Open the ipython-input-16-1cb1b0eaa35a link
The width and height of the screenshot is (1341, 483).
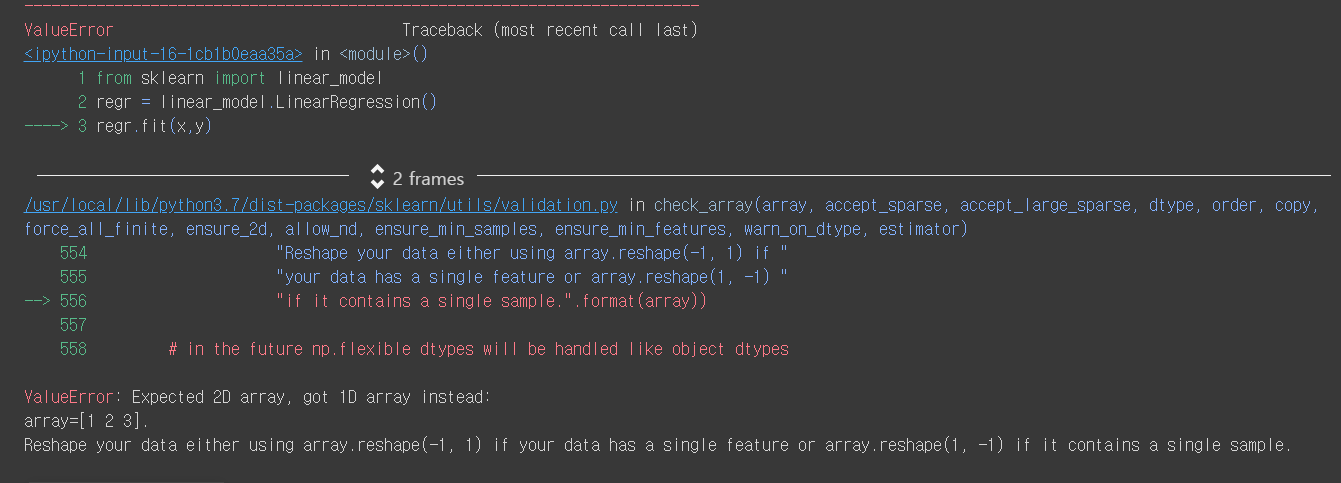(163, 54)
